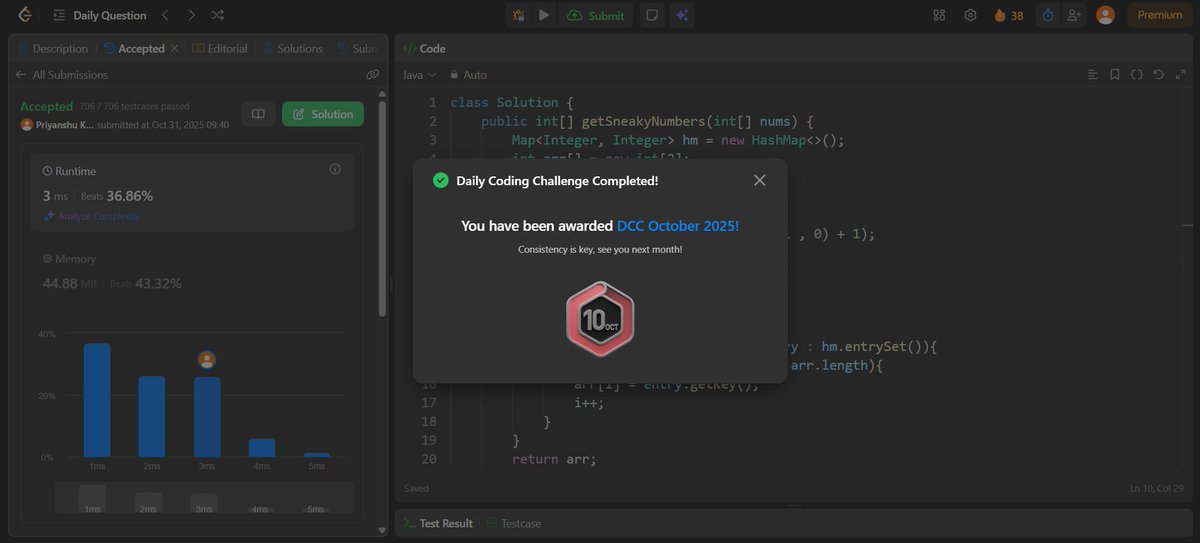
Task: Submit the solution
Action: (x=596, y=15)
